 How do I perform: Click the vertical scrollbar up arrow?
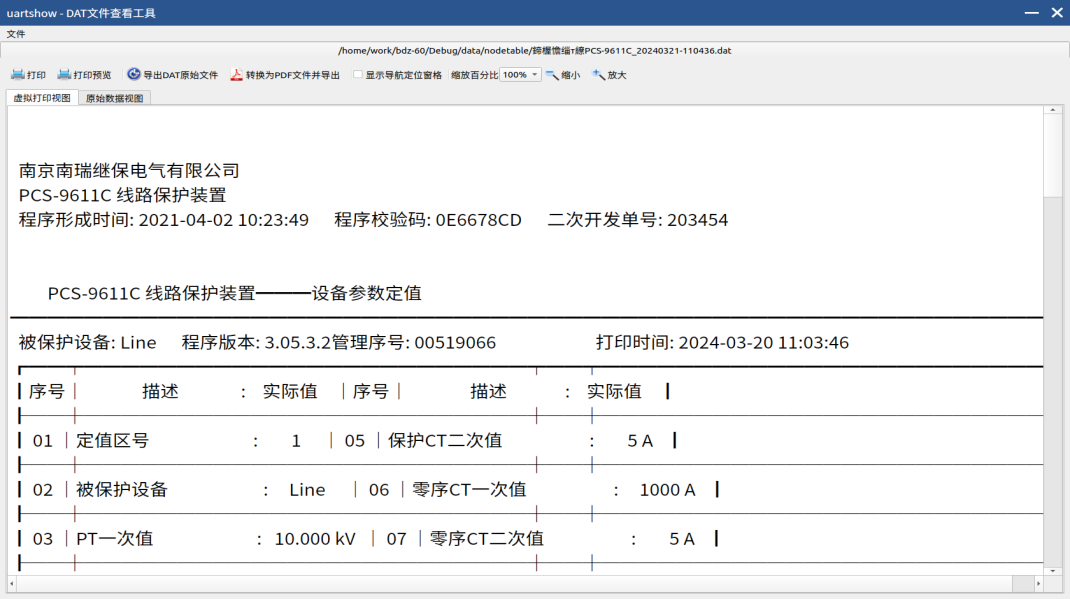pos(1052,111)
